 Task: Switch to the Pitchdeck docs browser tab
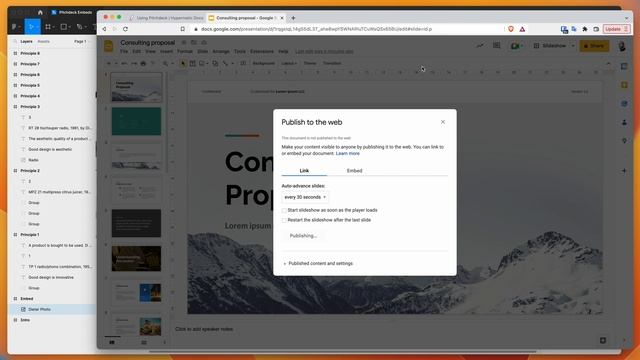[166, 18]
